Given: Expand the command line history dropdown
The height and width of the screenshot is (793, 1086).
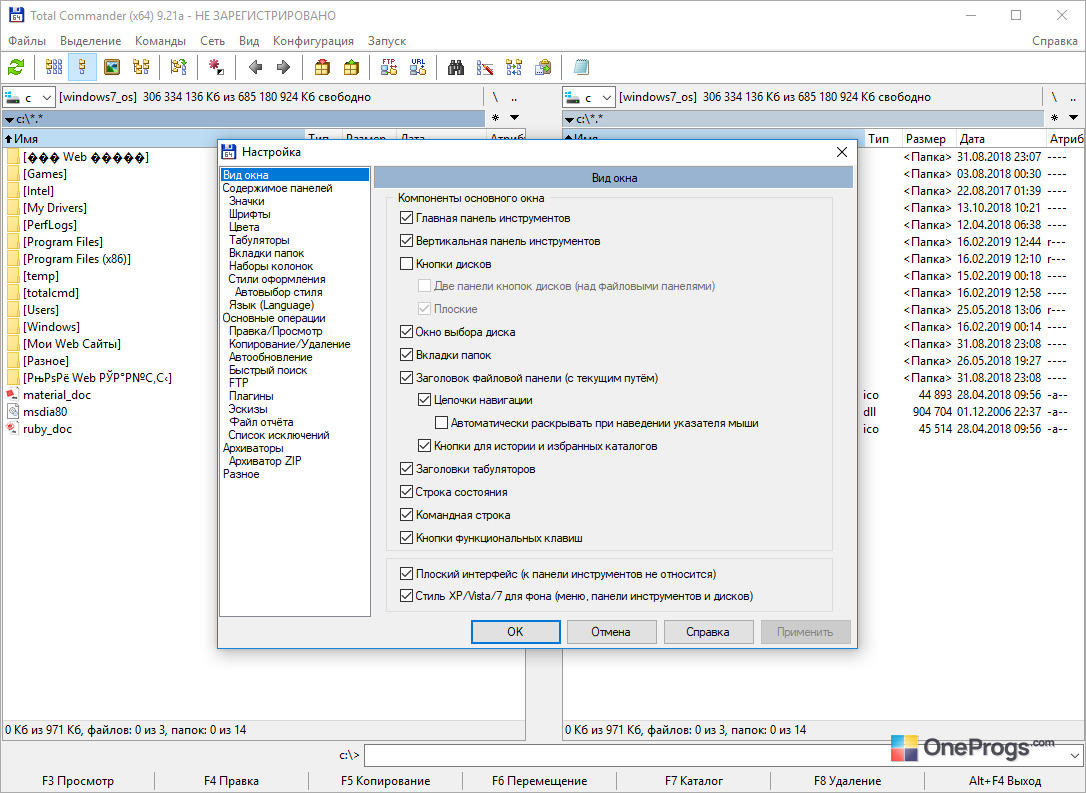Looking at the screenshot, I should coord(1075,755).
